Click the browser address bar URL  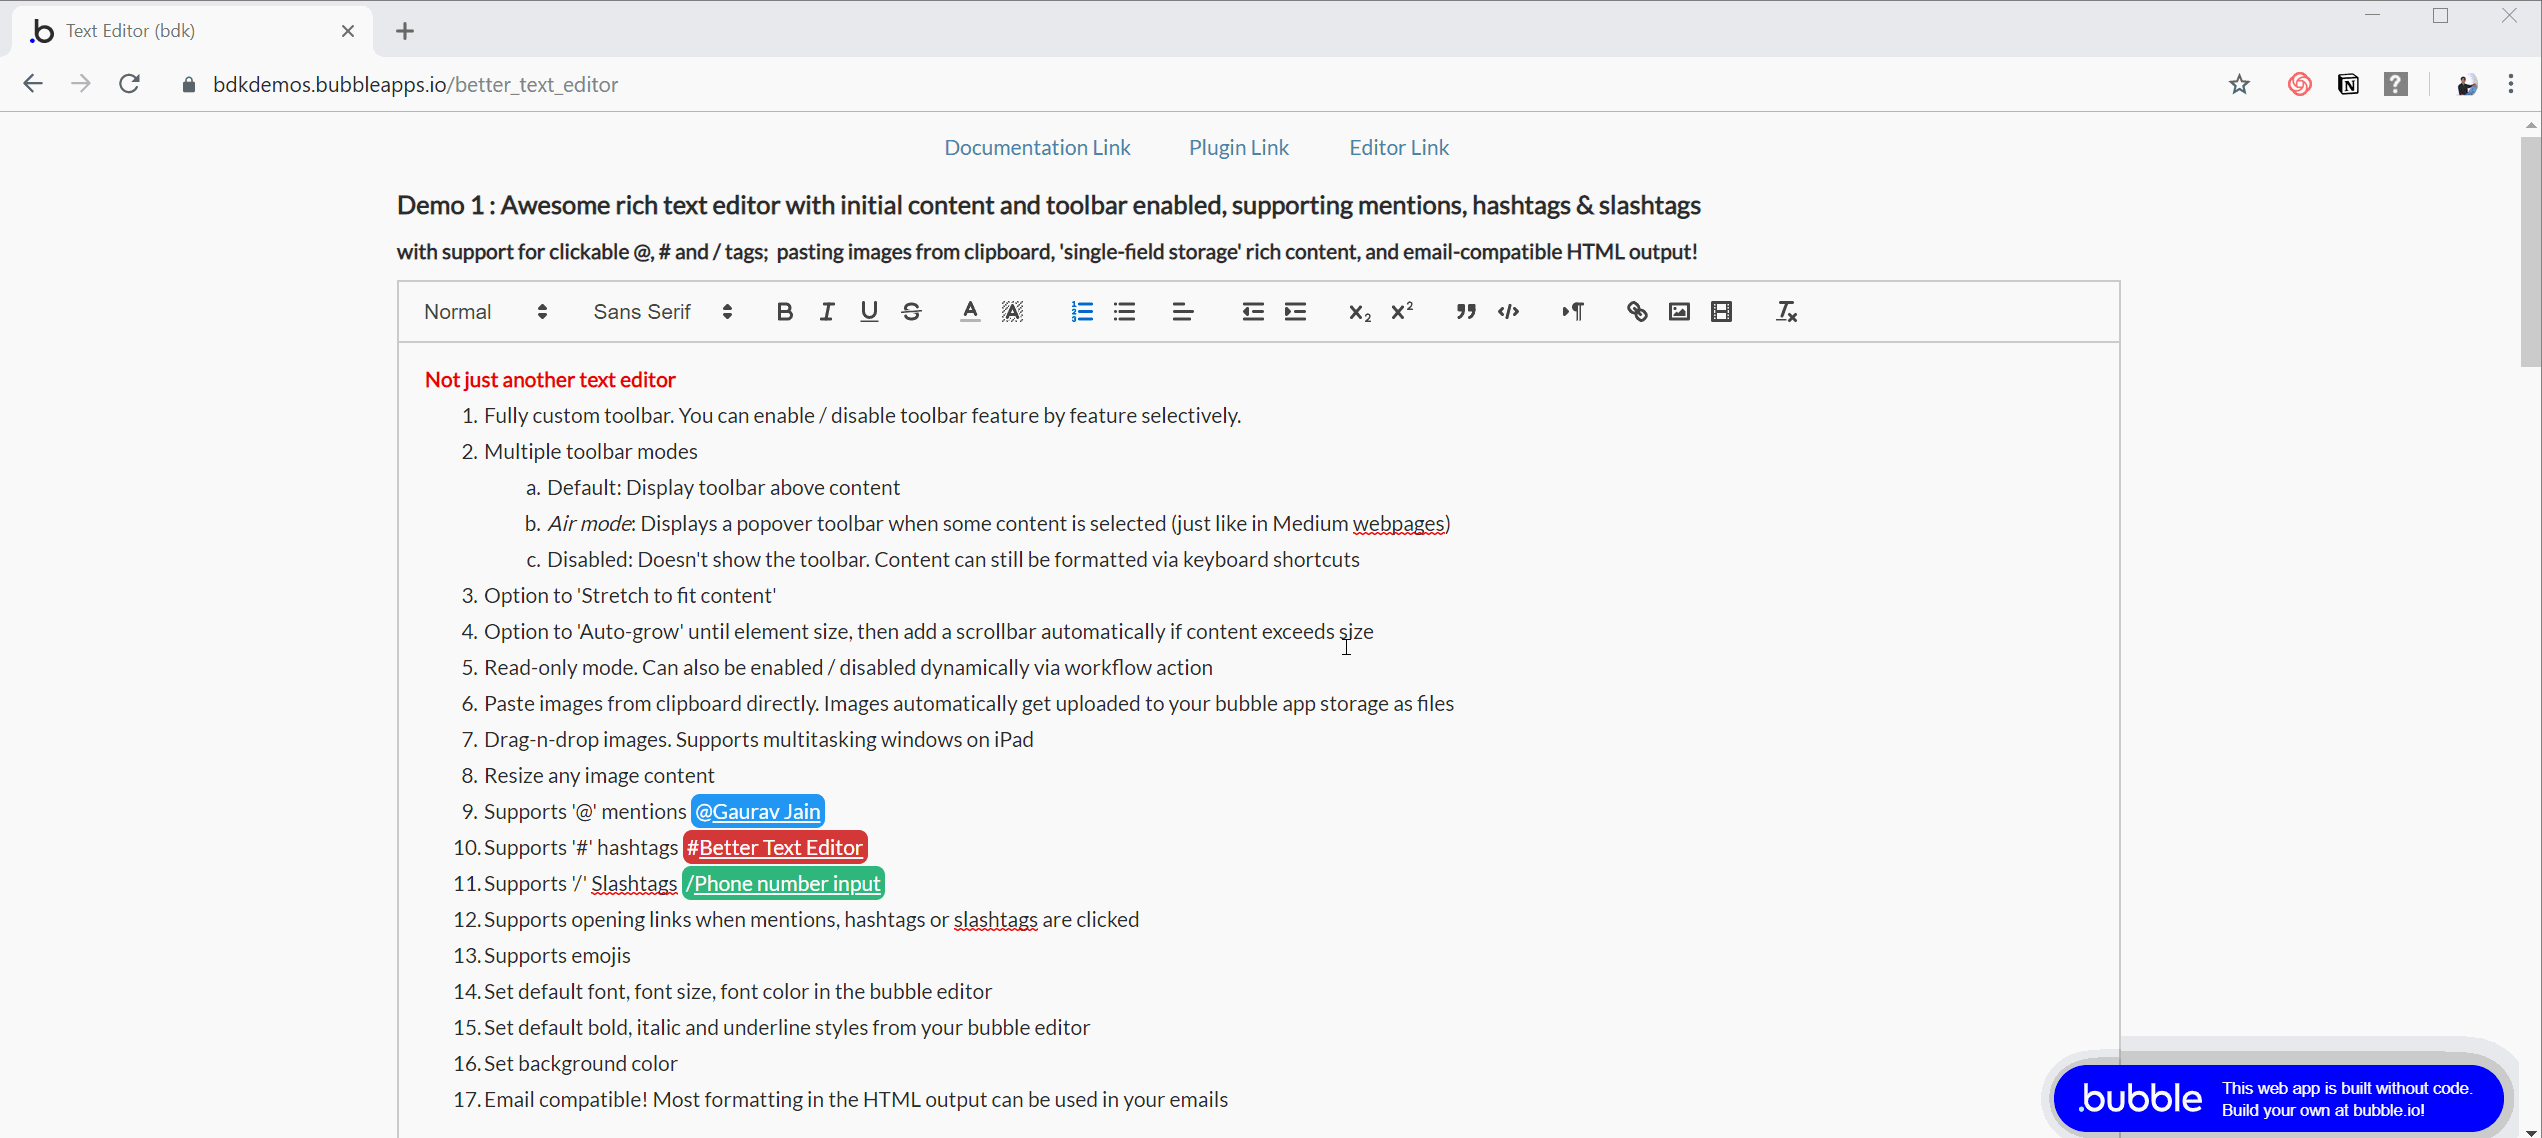point(415,85)
